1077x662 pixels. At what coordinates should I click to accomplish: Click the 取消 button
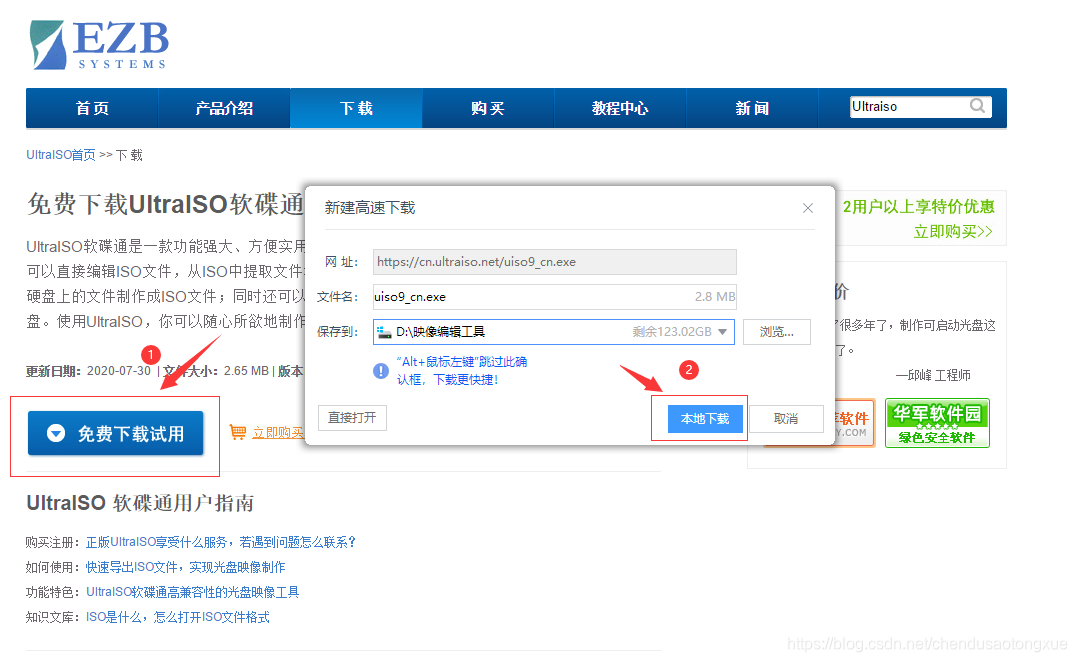coord(786,419)
